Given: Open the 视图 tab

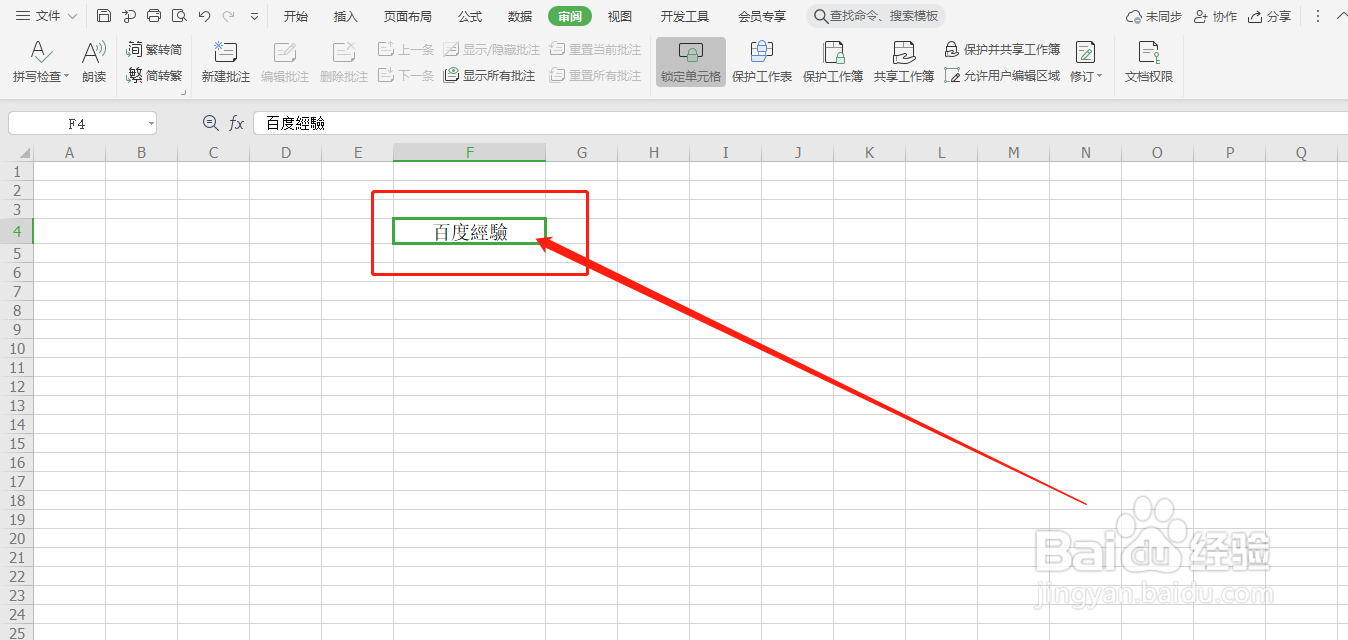Looking at the screenshot, I should 620,16.
